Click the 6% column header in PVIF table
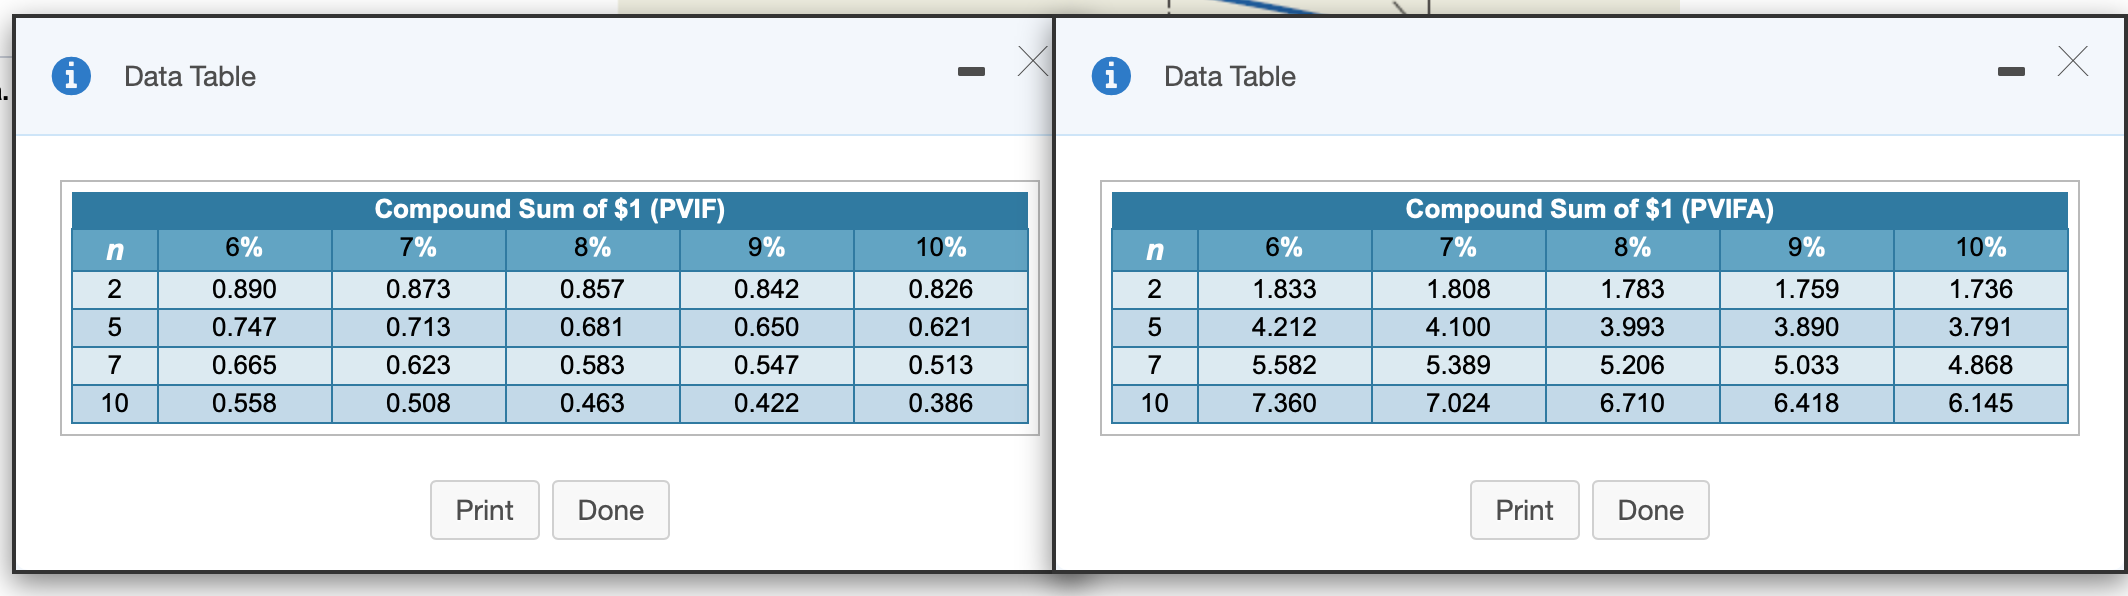This screenshot has width=2128, height=596. click(x=244, y=249)
